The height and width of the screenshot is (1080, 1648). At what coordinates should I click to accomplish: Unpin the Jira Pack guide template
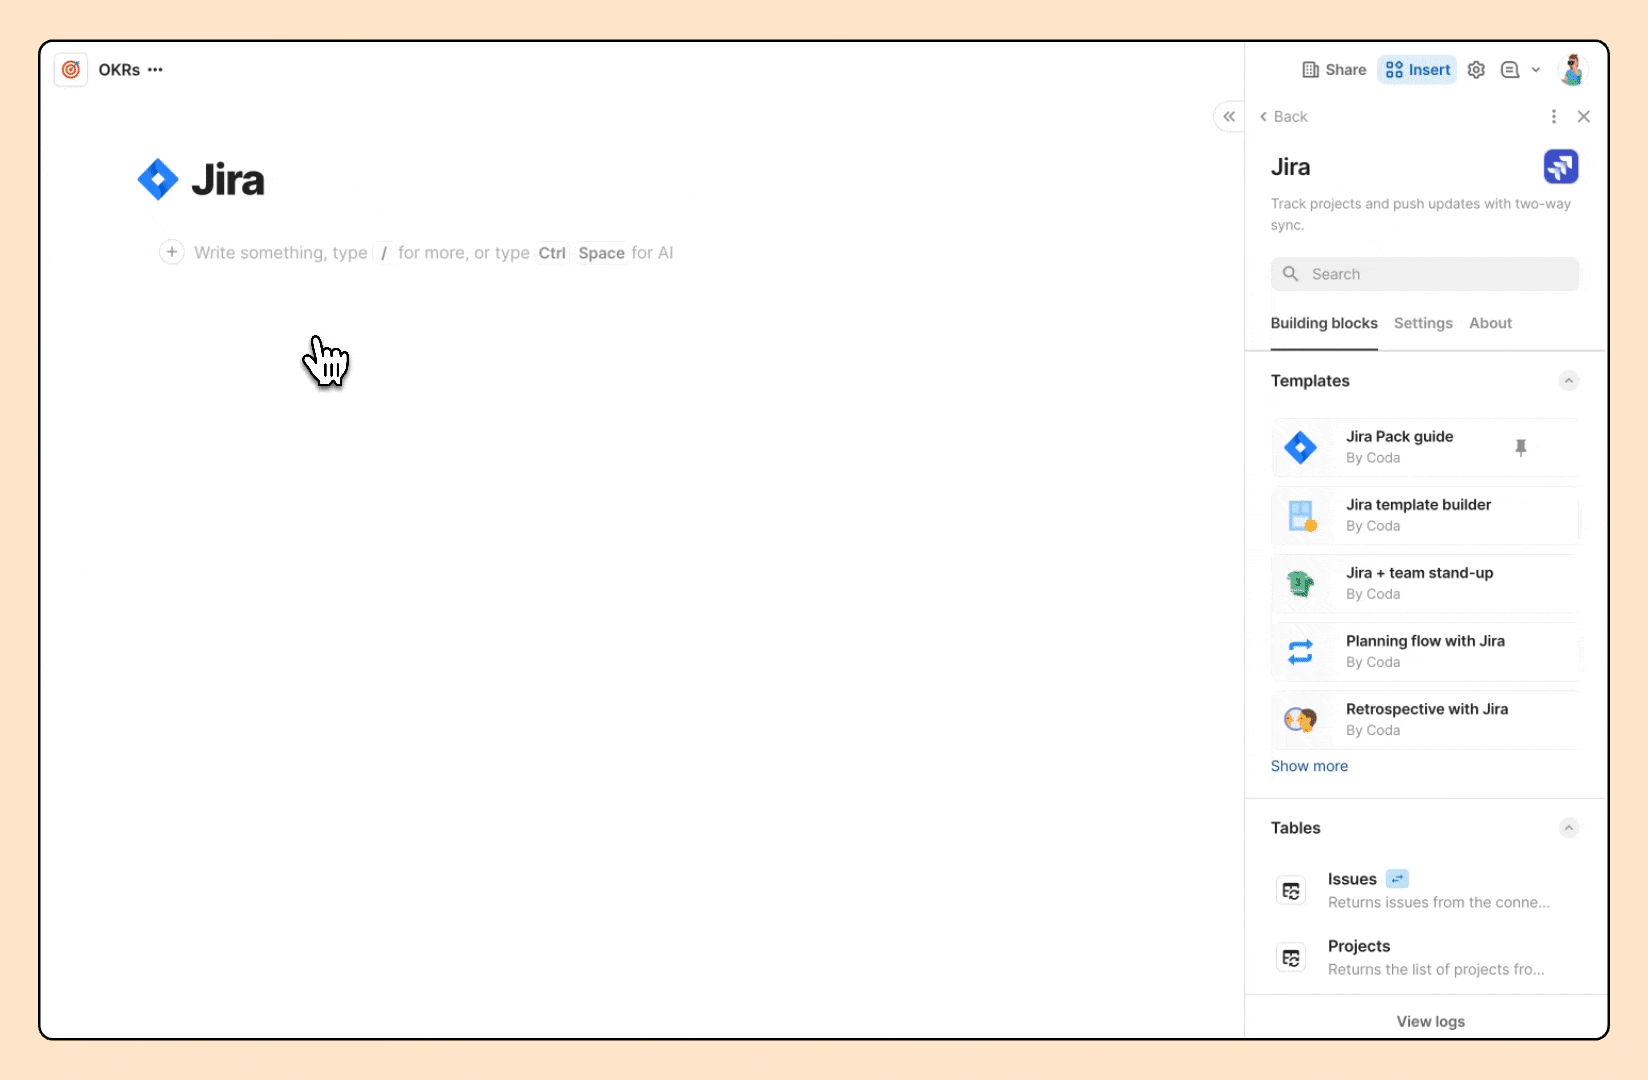point(1522,447)
